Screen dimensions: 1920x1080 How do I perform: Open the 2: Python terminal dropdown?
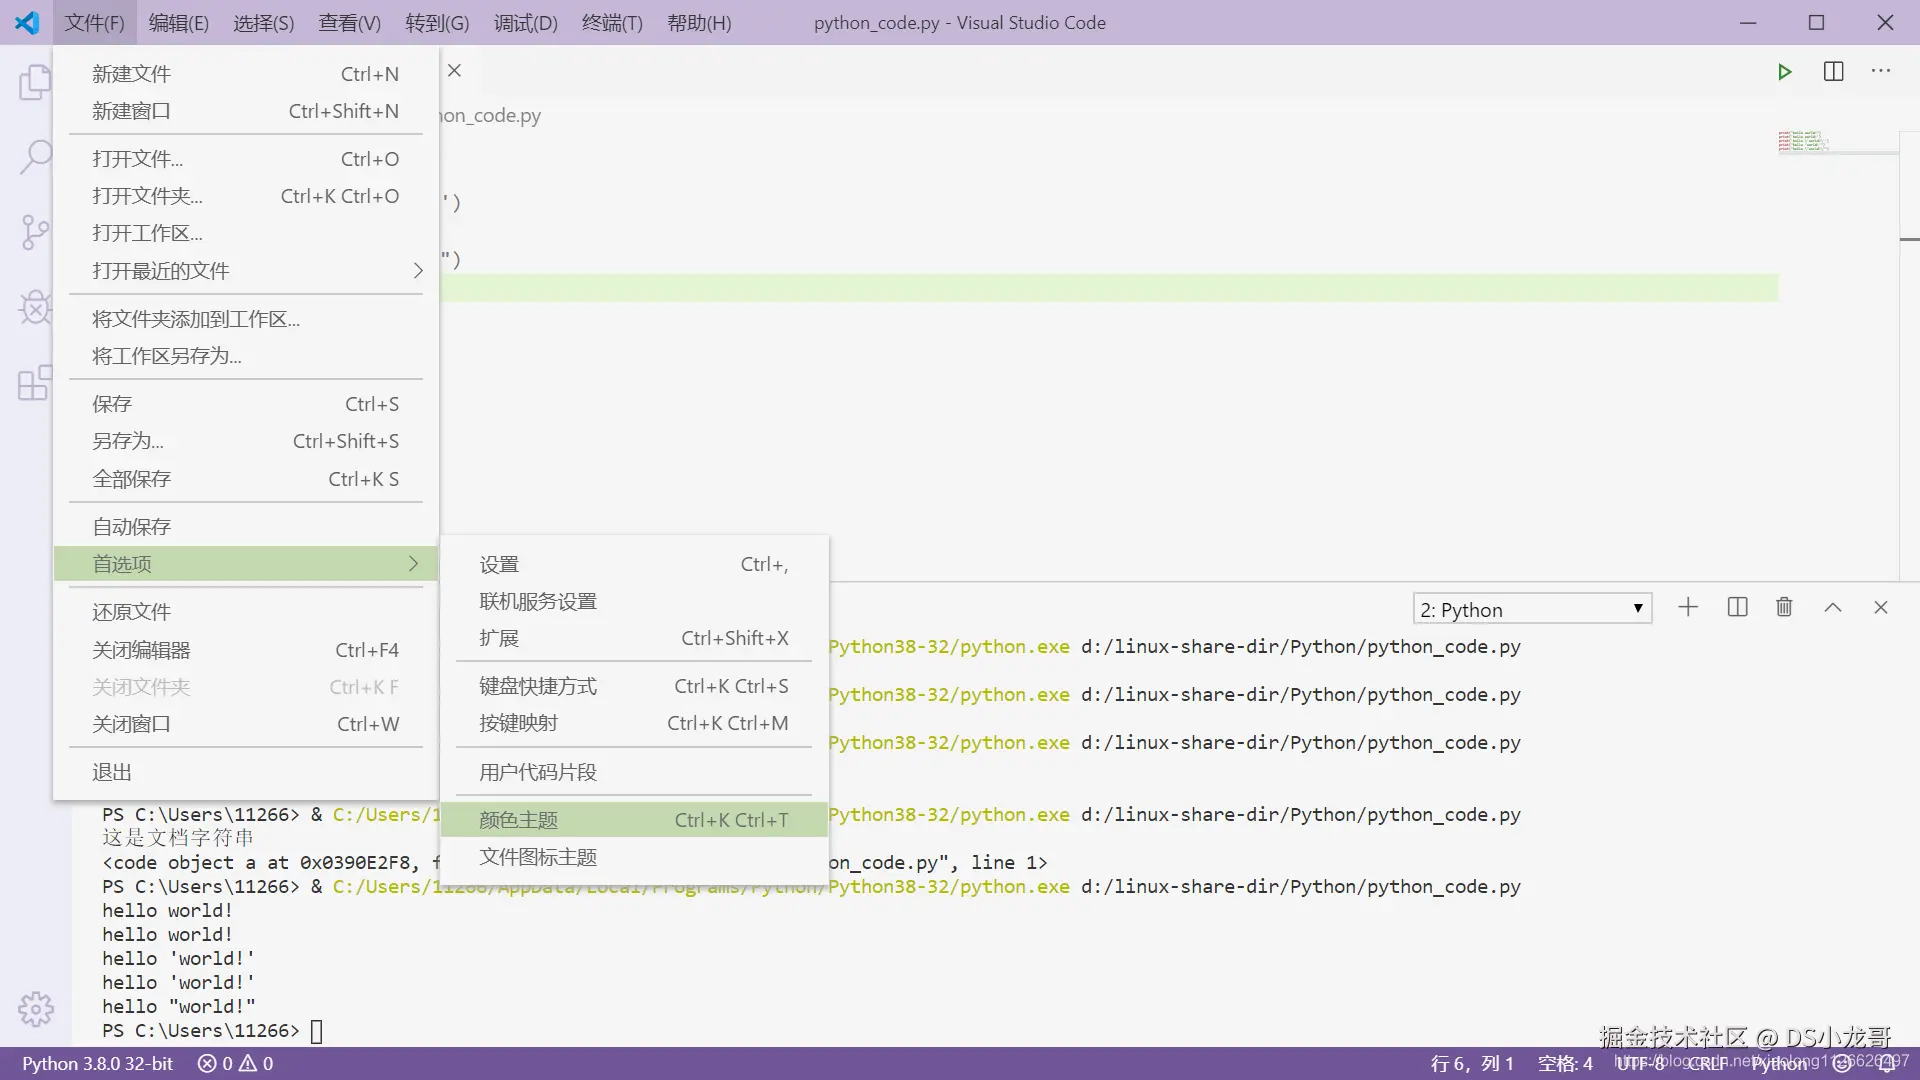coord(1531,609)
